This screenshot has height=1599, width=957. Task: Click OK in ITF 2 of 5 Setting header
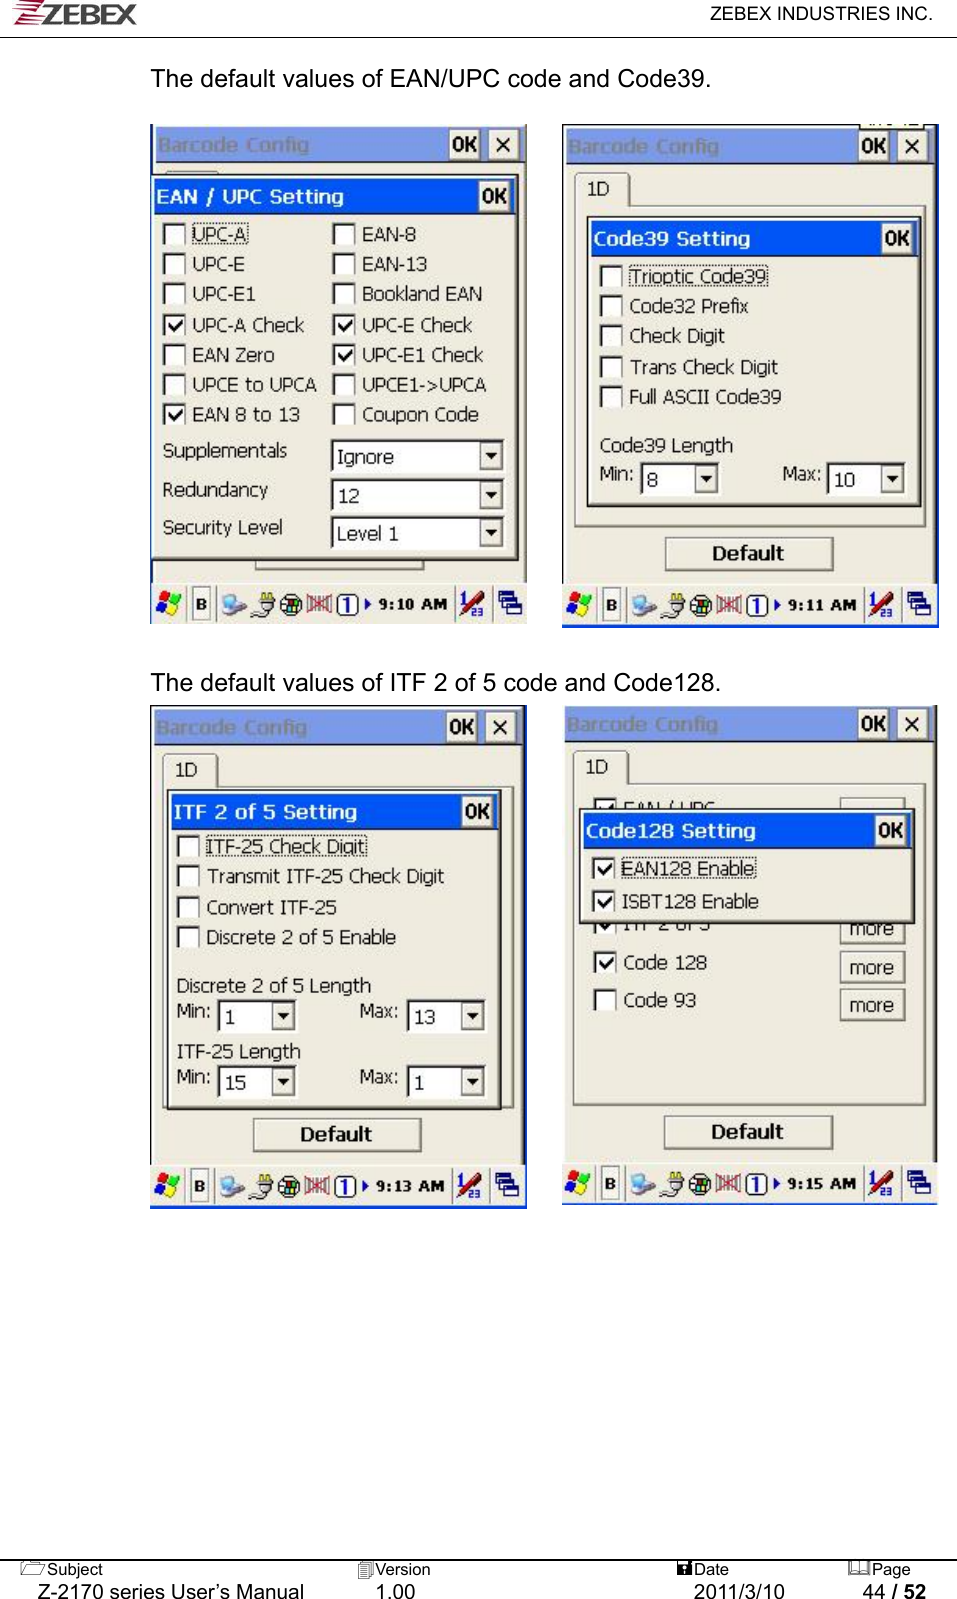coord(477,811)
